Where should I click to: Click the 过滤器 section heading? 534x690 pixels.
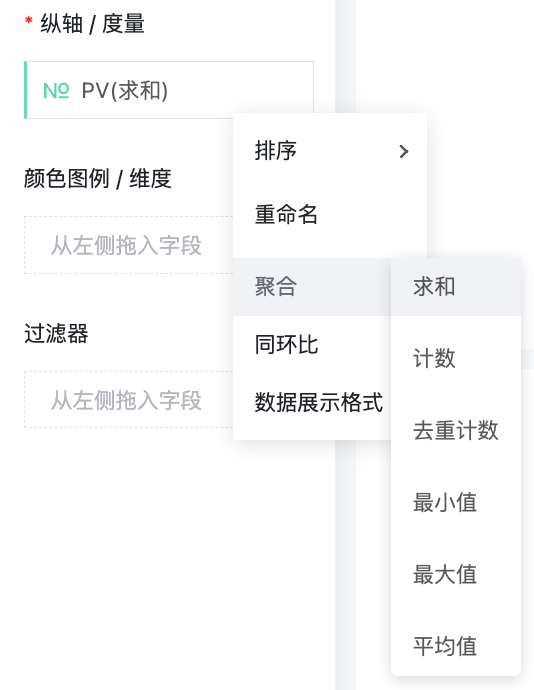[56, 334]
